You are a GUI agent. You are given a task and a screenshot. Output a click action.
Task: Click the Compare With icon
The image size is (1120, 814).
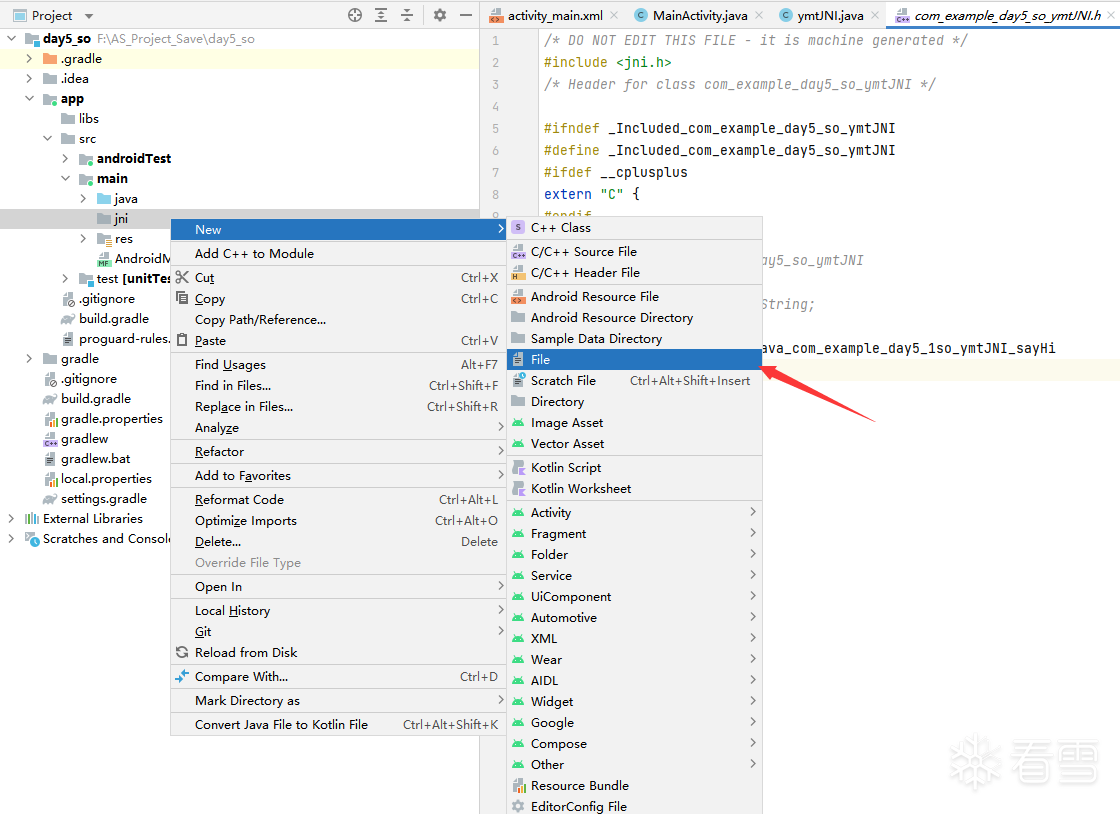(182, 675)
